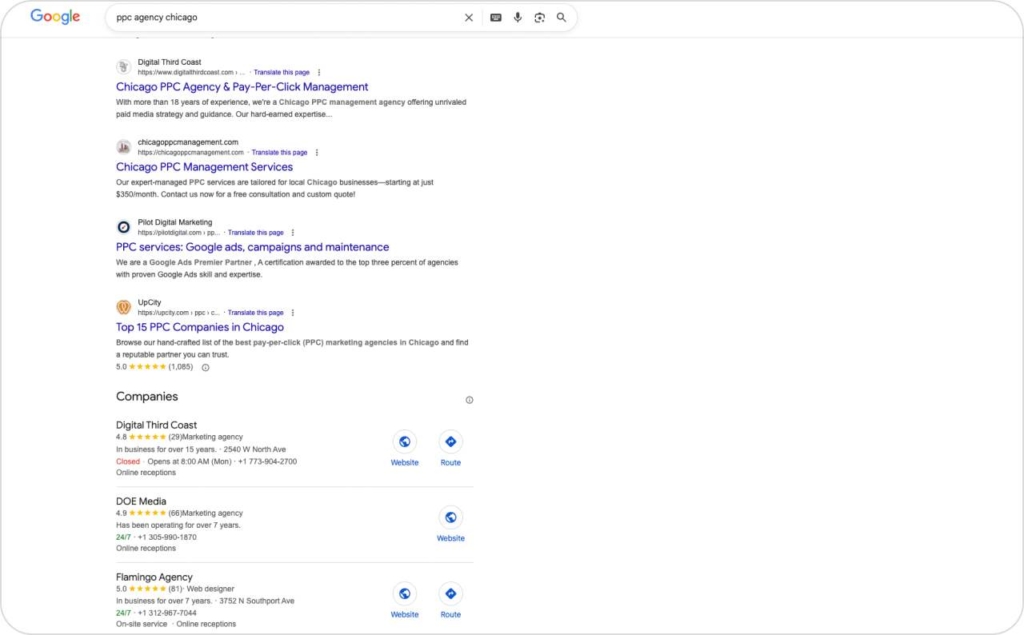Viewport: 1024px width, 635px height.
Task: Click the Google logo
Action: point(54,16)
